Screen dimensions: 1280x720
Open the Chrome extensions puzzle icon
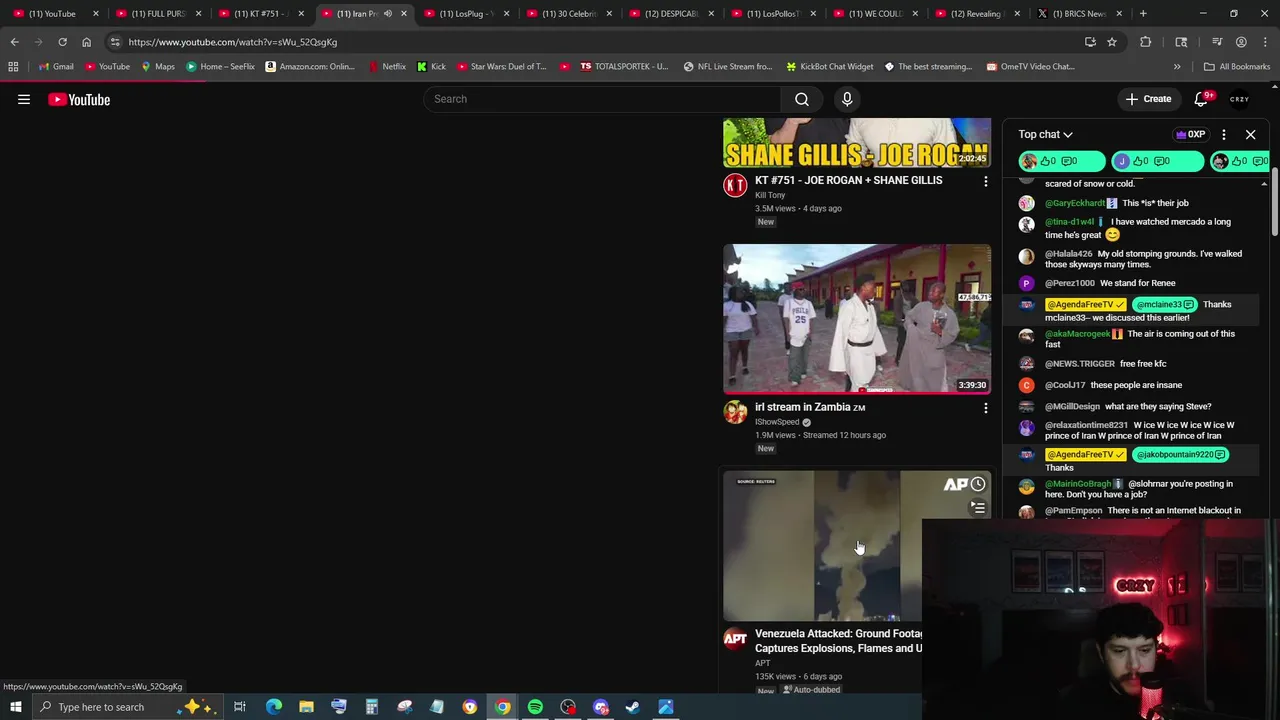click(1145, 42)
